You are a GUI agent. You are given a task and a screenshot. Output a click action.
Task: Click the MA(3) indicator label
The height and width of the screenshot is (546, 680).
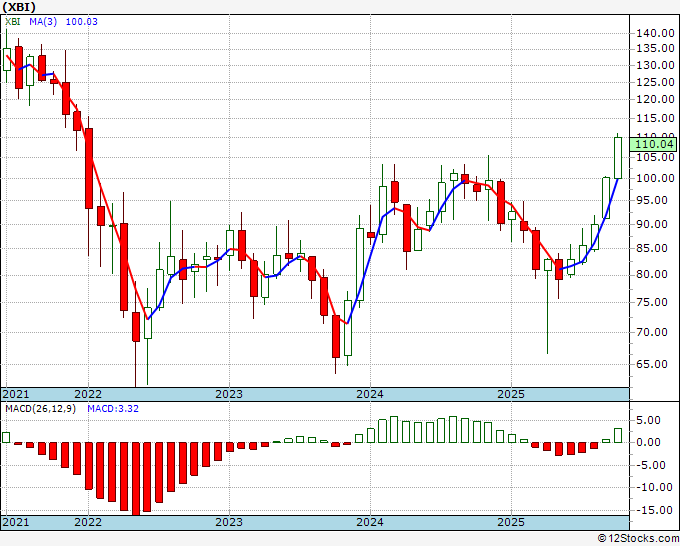point(43,22)
